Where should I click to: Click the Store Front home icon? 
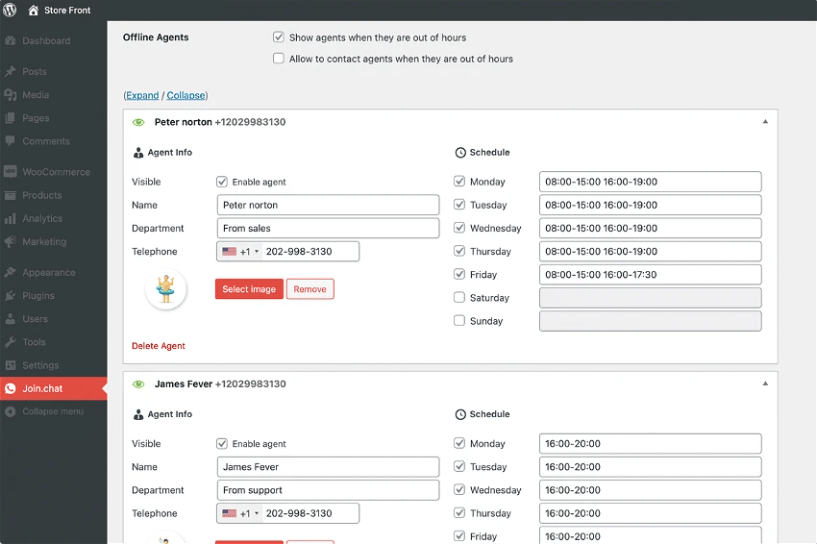pyautogui.click(x=34, y=10)
